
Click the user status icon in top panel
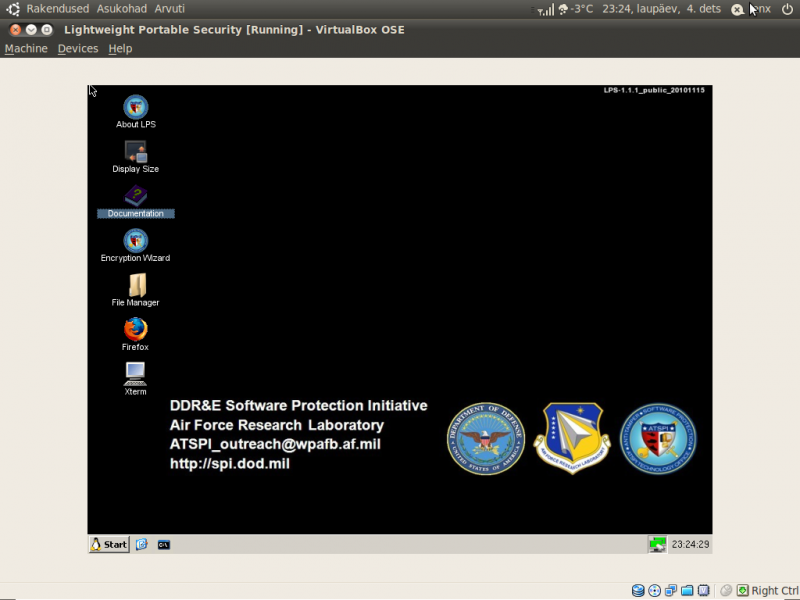pyautogui.click(x=737, y=9)
